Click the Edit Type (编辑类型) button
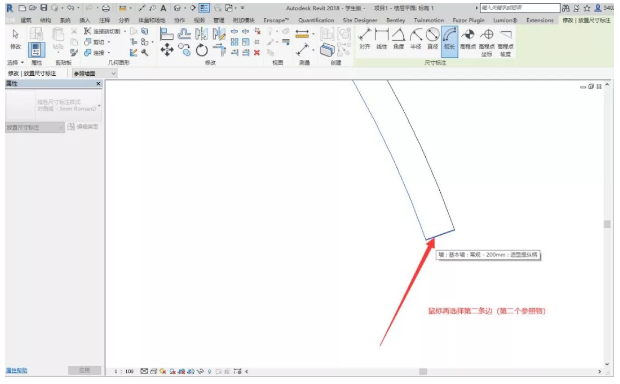 point(83,127)
